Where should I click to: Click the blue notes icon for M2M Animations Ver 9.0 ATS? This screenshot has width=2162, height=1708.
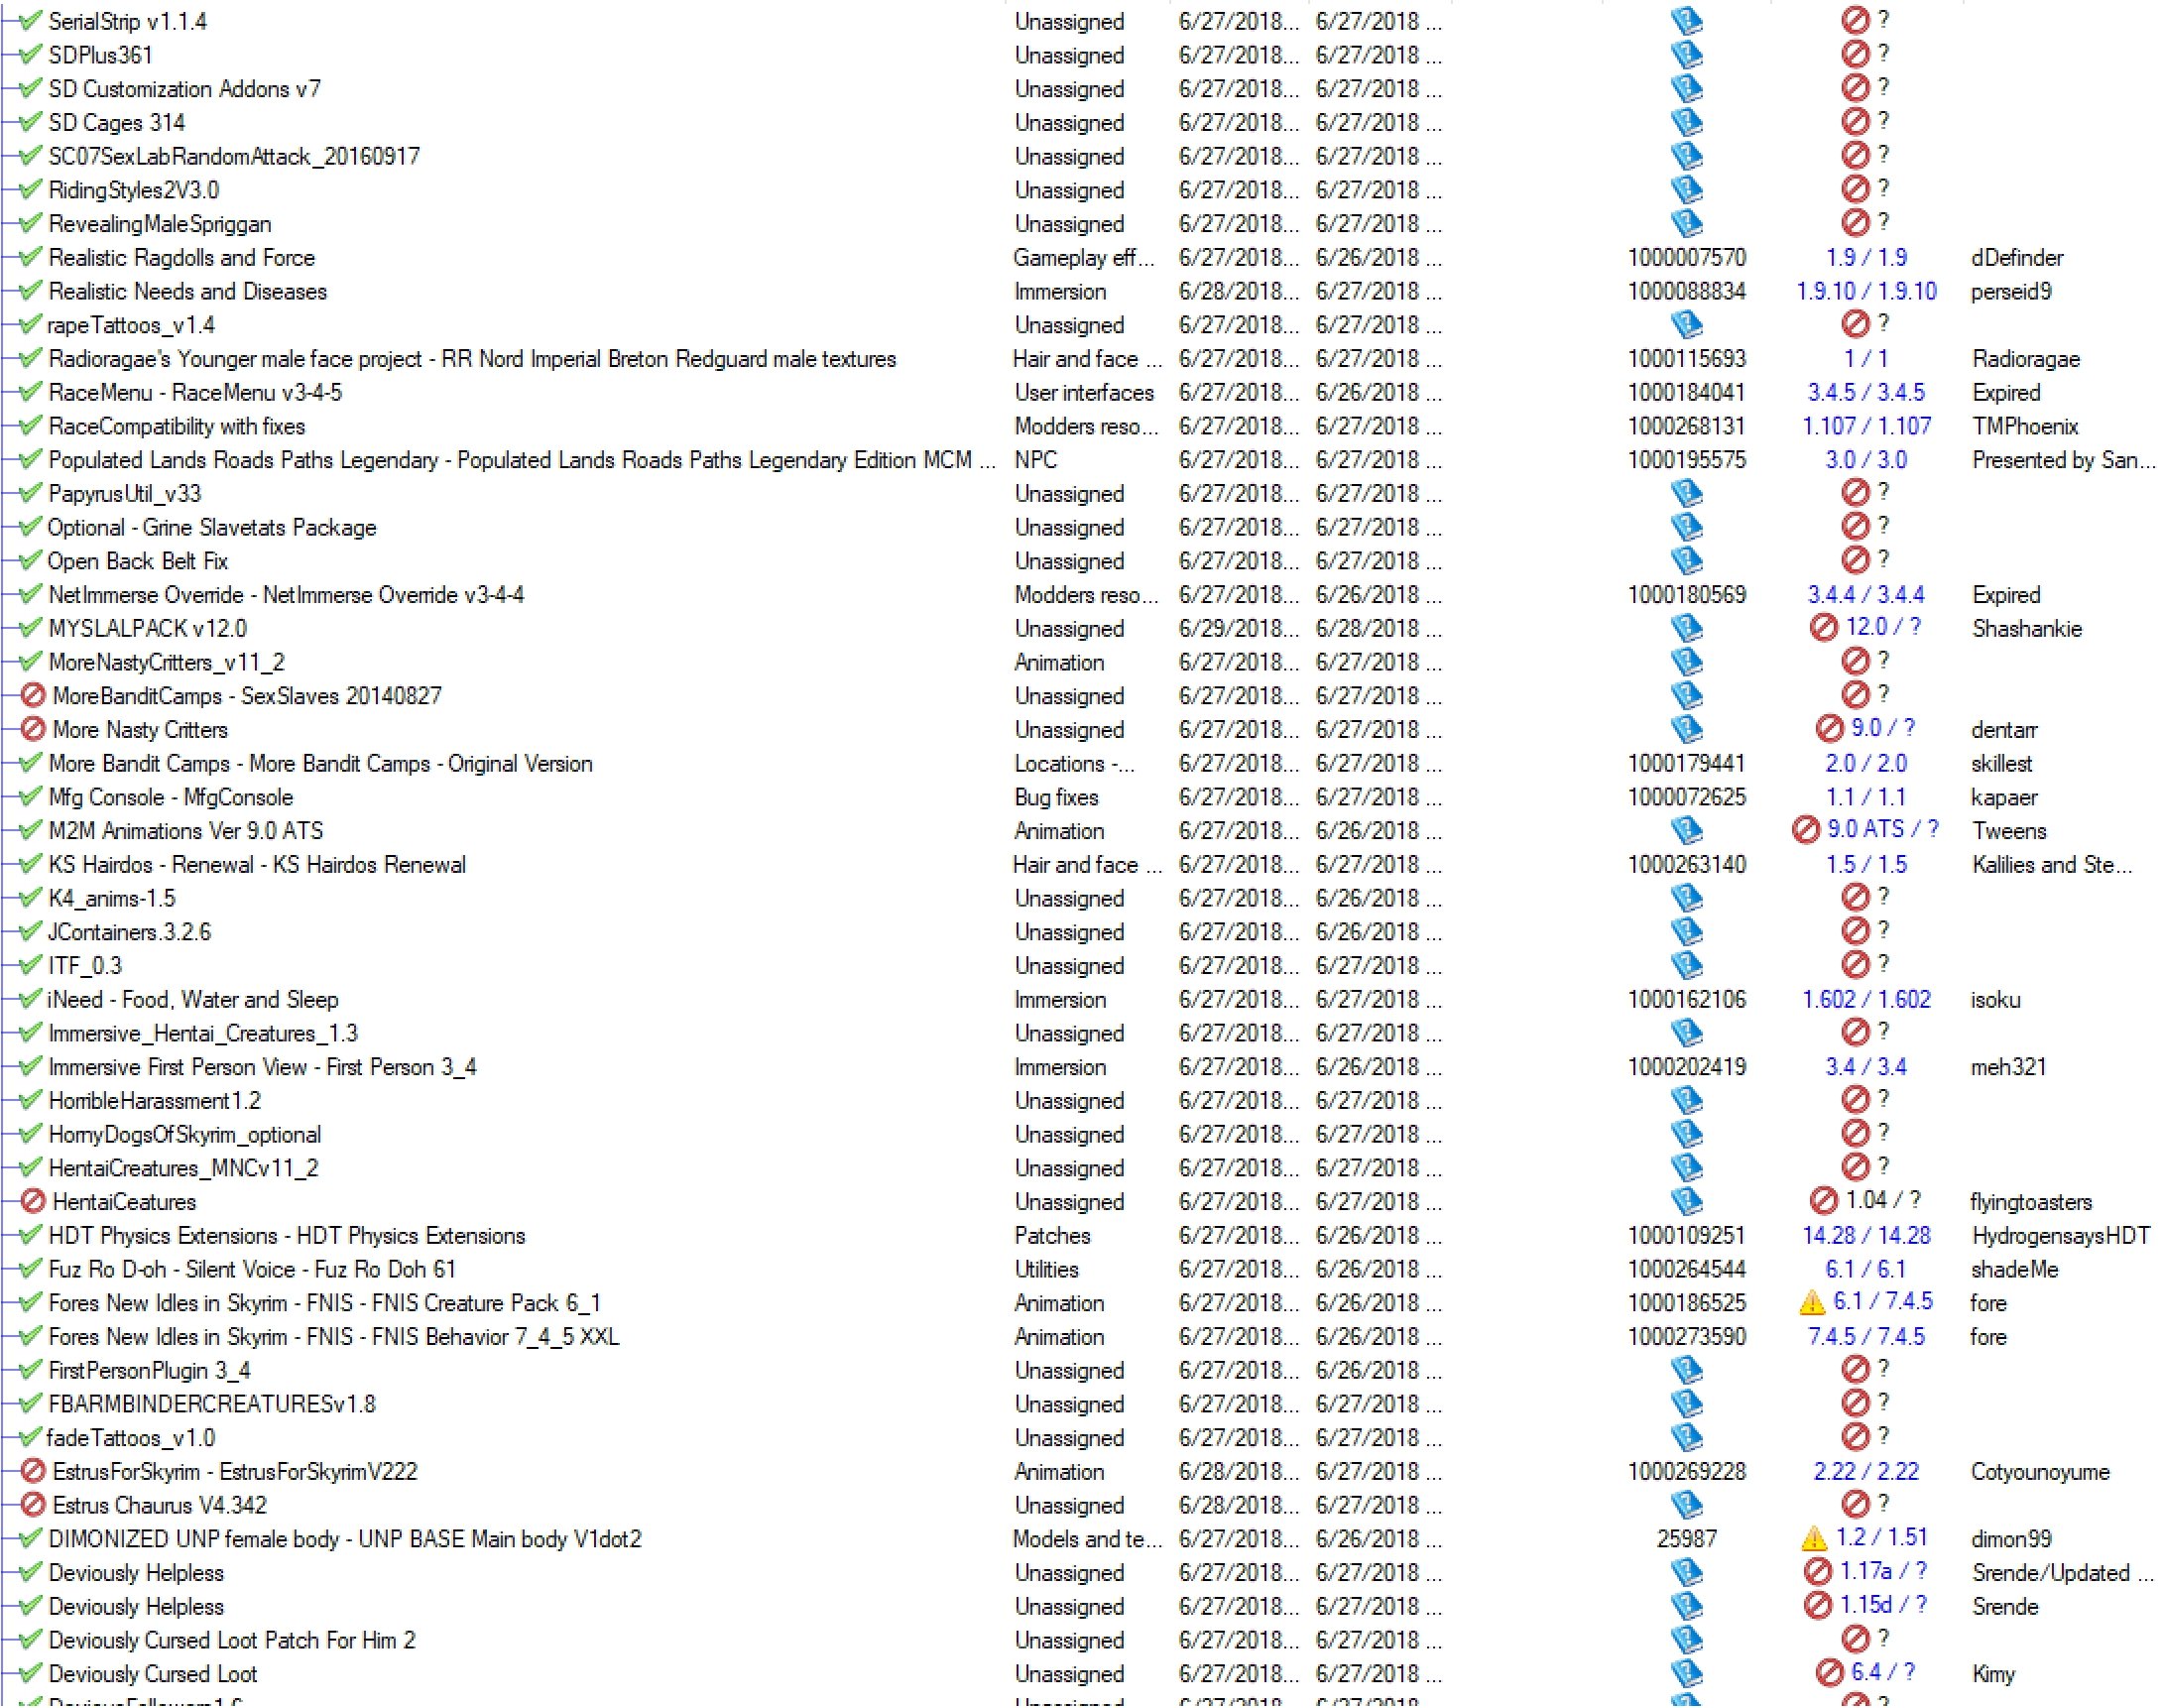point(1686,830)
